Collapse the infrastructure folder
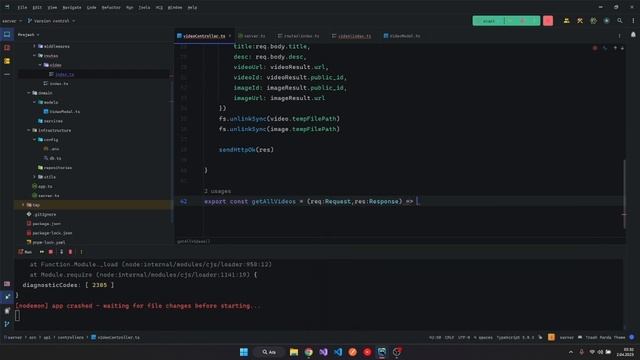 click(29, 130)
